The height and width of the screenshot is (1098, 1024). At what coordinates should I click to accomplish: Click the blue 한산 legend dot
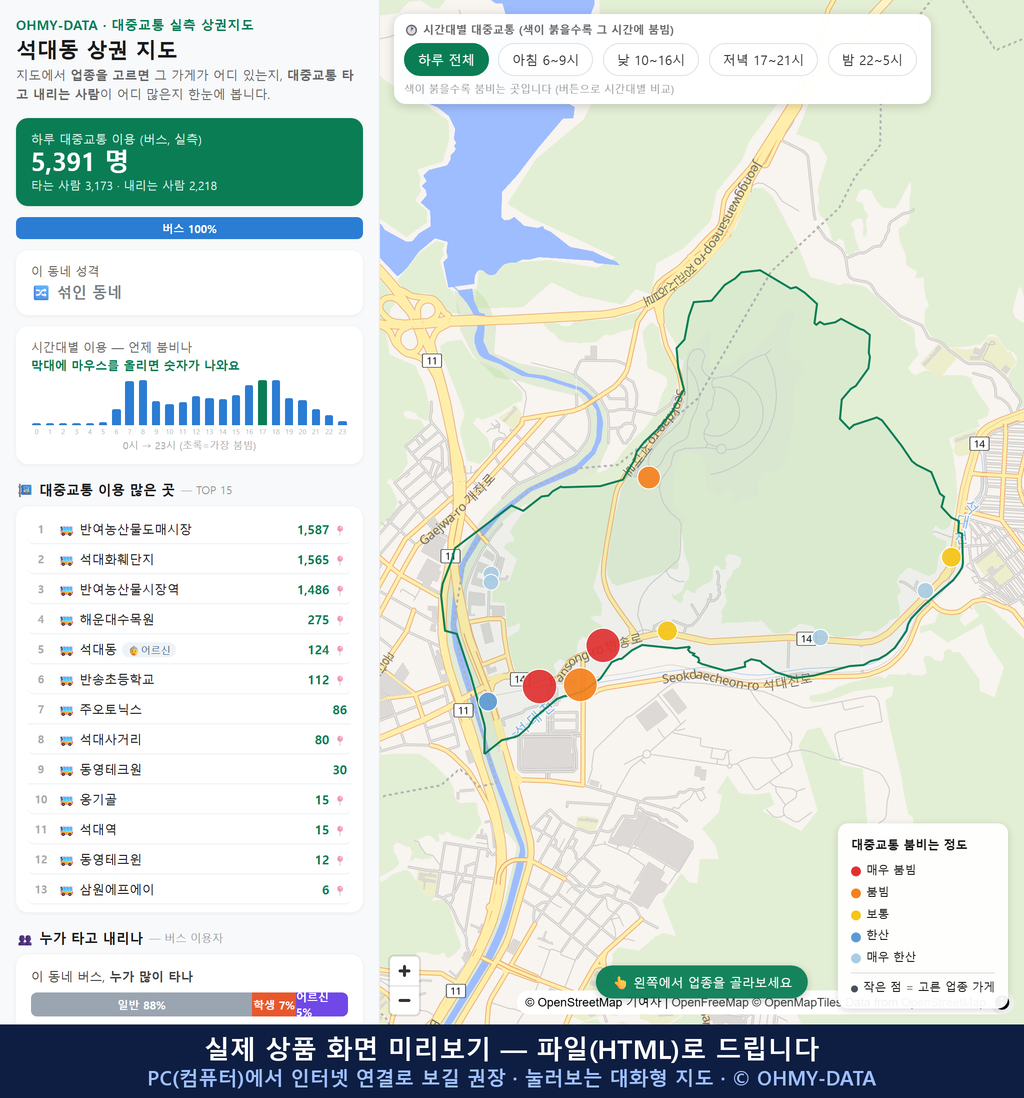[855, 937]
